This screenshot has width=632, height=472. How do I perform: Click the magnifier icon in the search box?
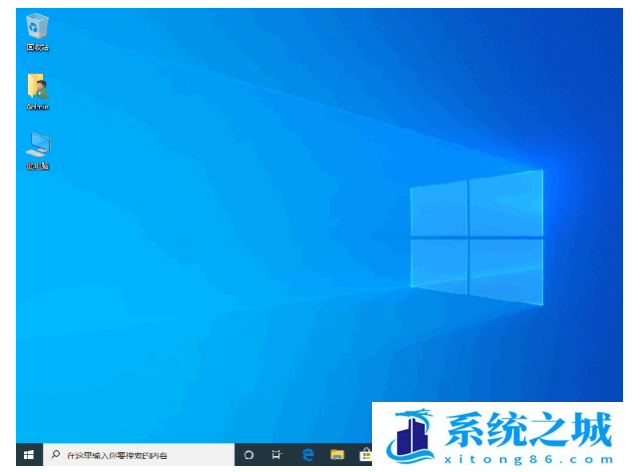coord(56,455)
